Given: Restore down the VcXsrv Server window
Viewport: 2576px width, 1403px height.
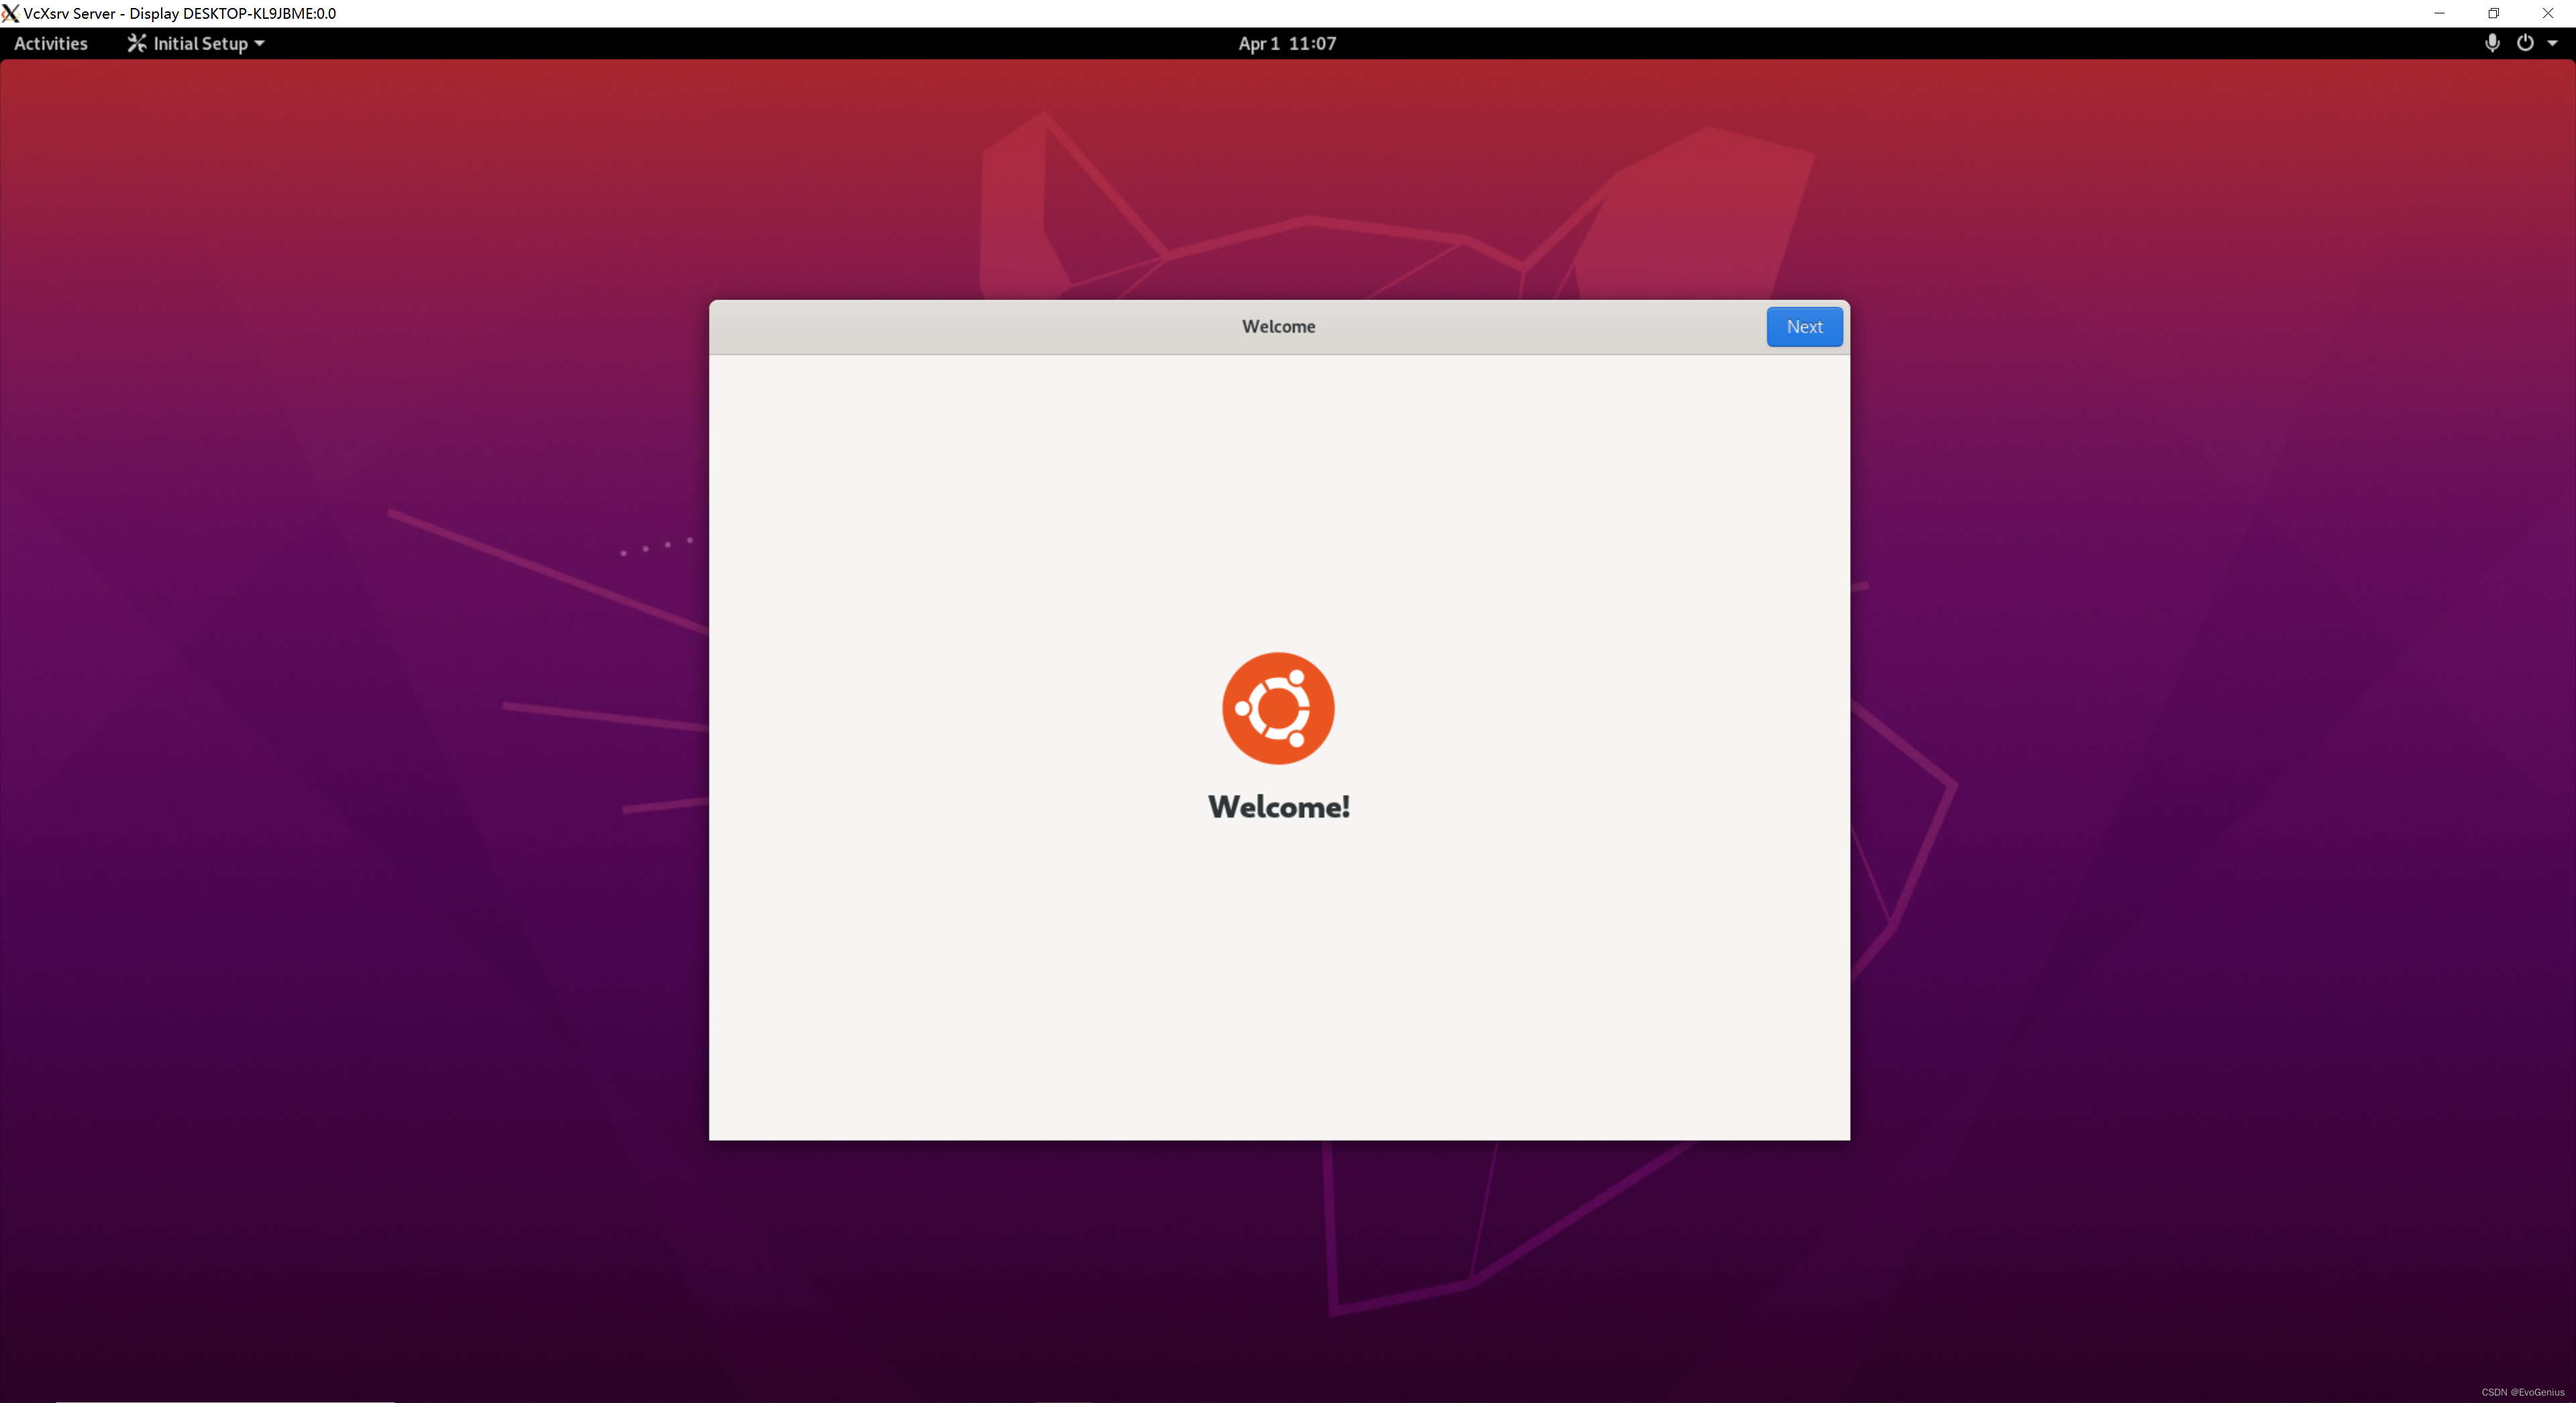Looking at the screenshot, I should point(2494,13).
